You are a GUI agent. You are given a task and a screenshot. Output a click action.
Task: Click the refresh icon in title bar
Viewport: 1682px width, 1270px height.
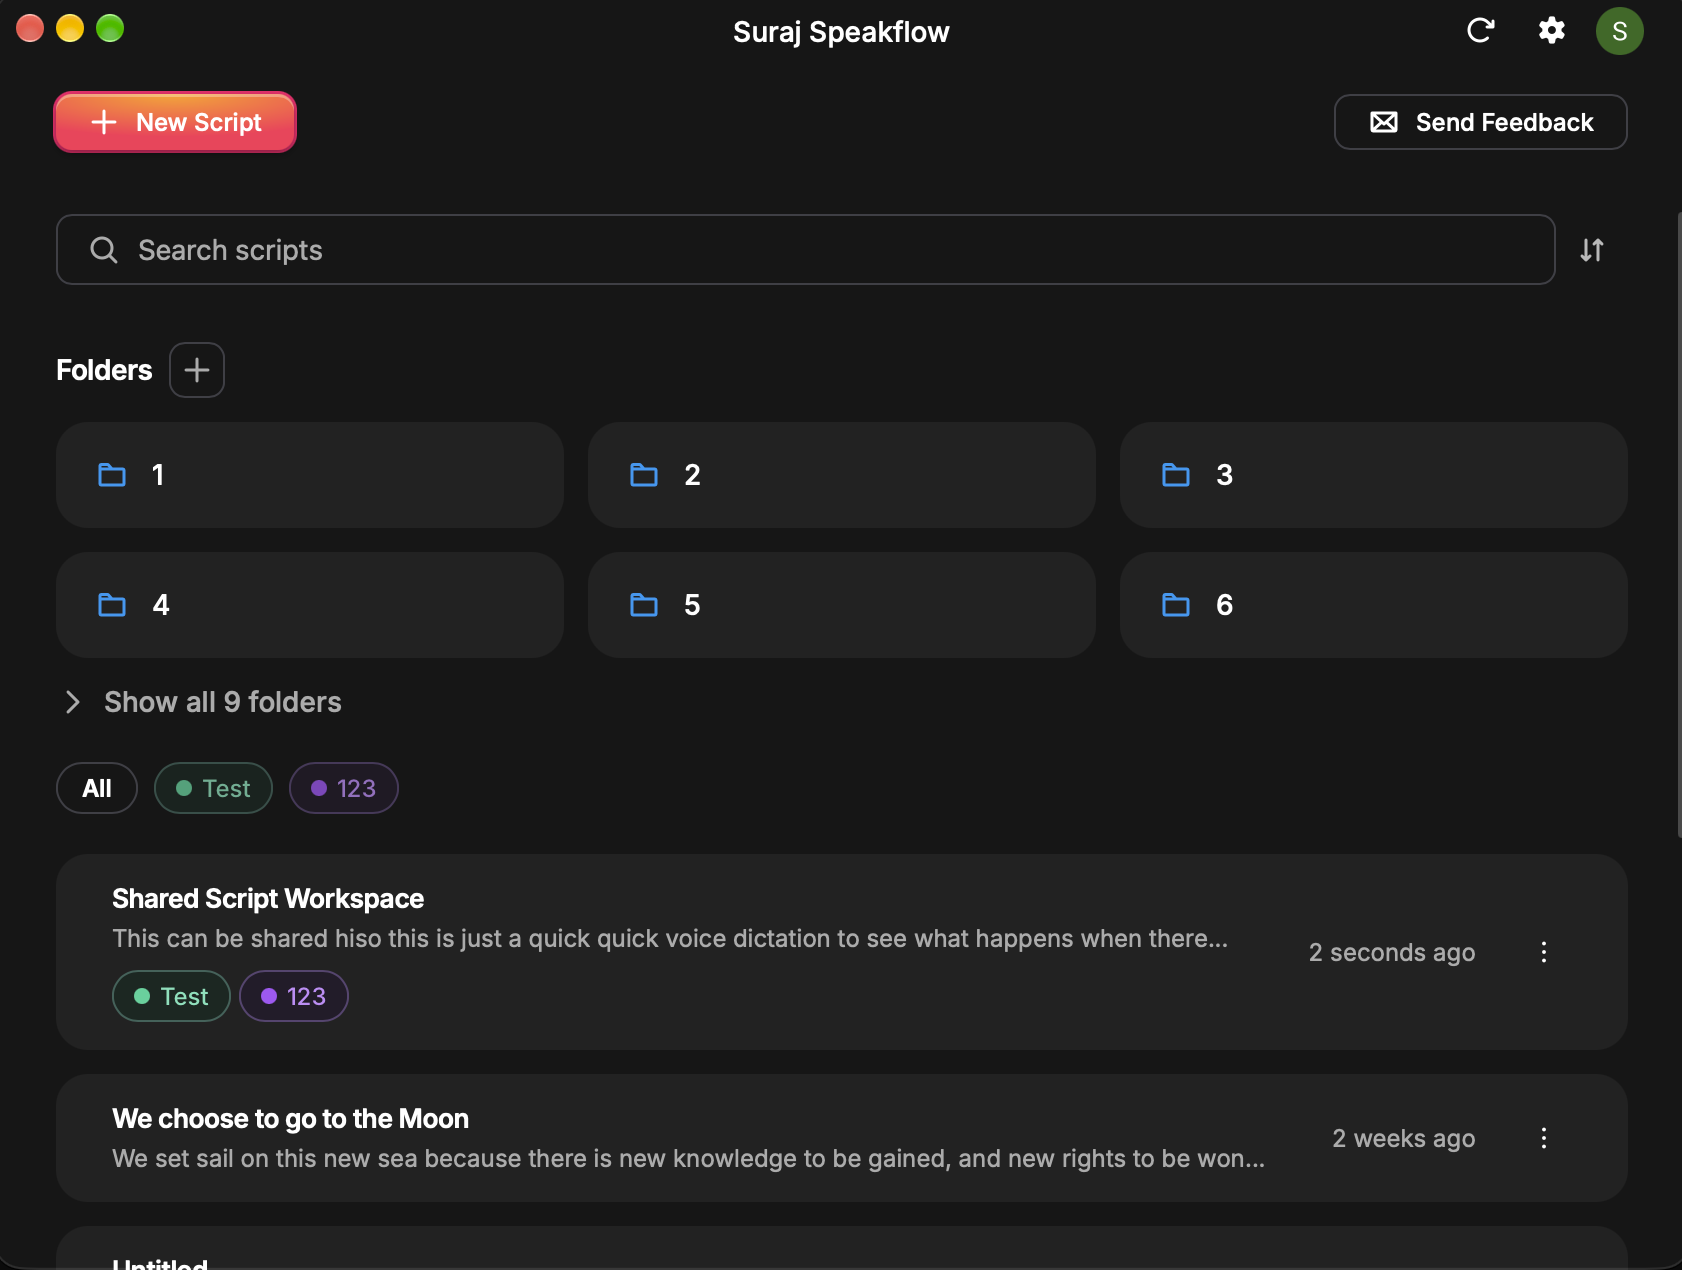pyautogui.click(x=1480, y=31)
